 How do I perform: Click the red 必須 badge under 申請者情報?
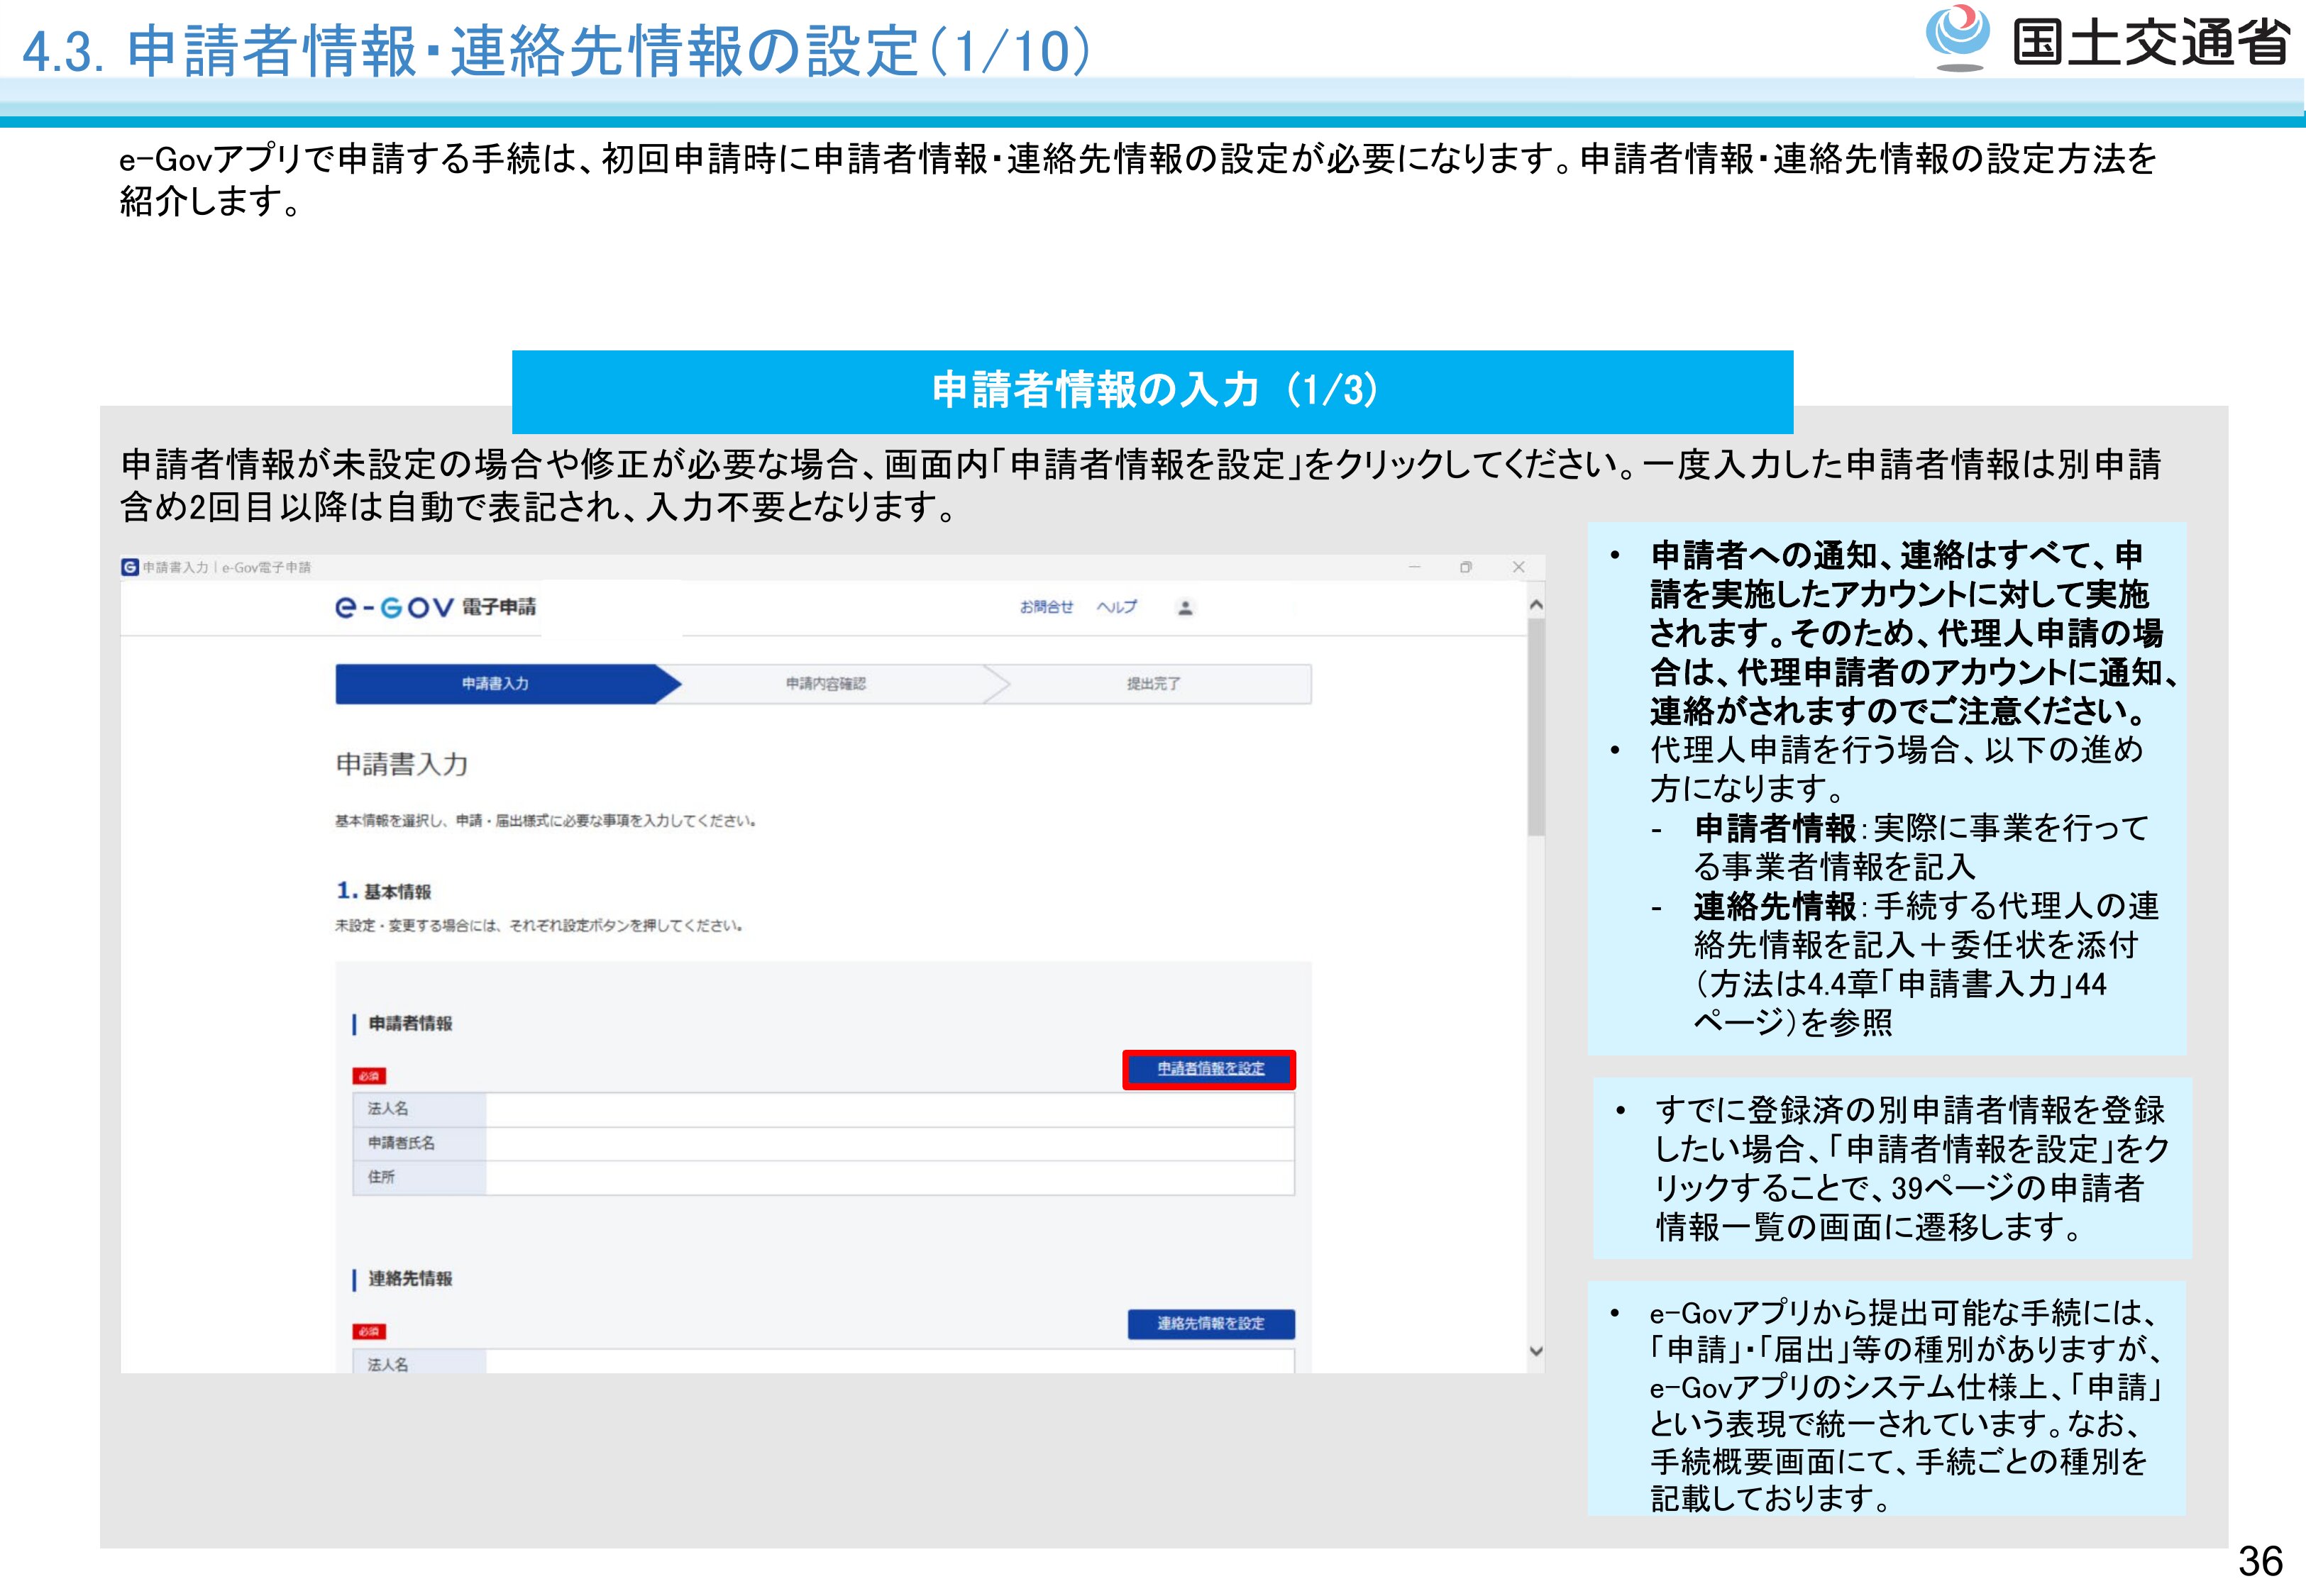pos(369,1076)
